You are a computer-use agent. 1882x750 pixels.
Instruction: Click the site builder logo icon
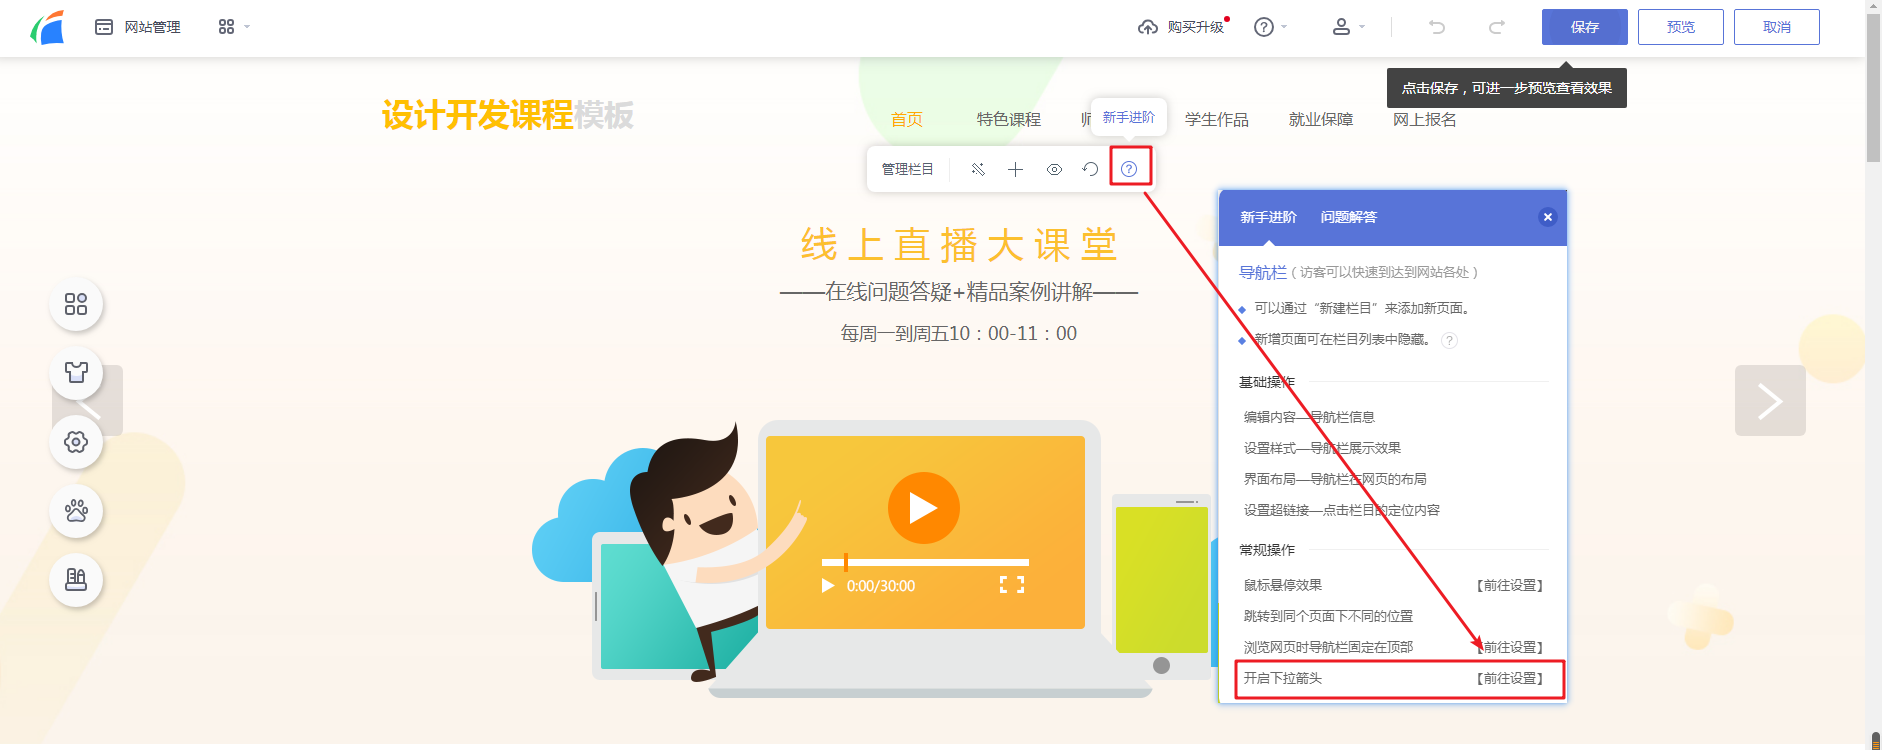tap(47, 27)
